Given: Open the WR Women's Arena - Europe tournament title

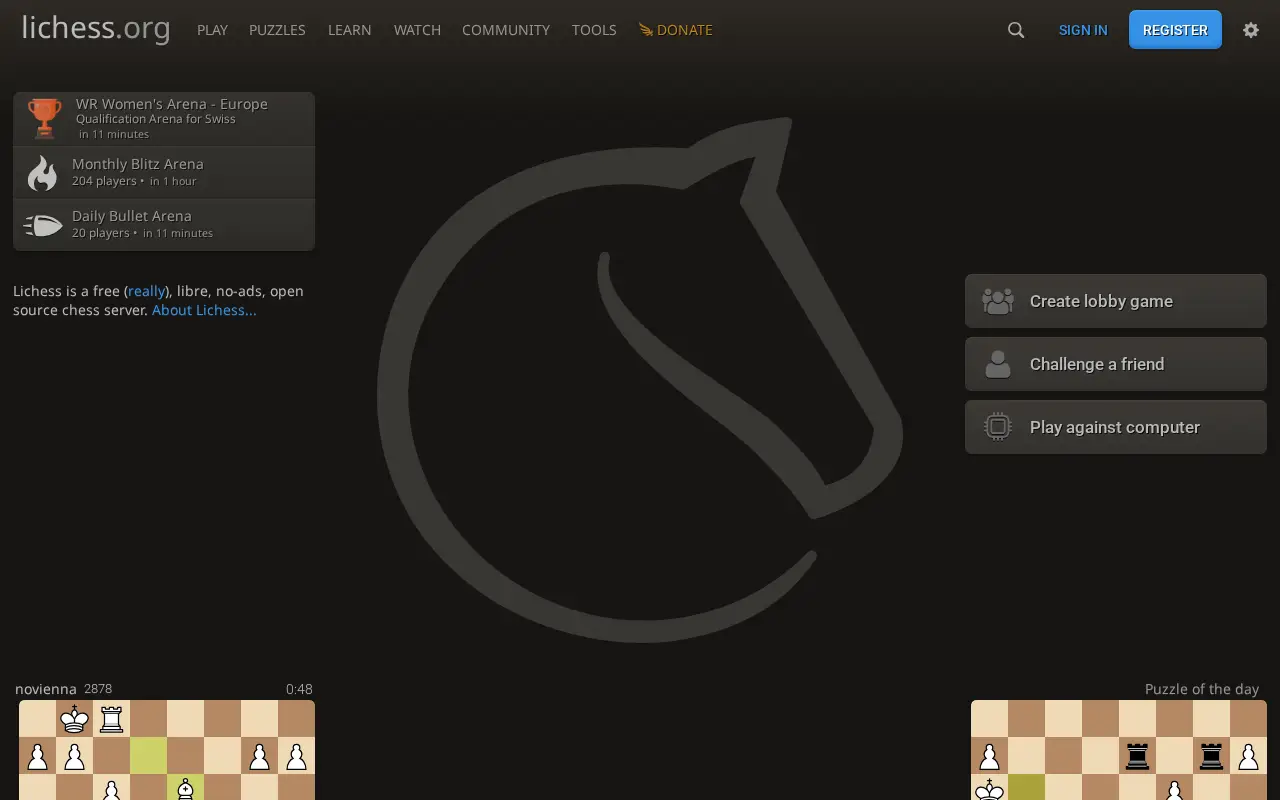Looking at the screenshot, I should [x=172, y=104].
